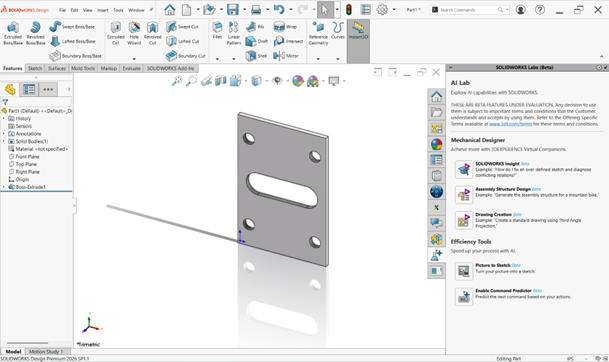Image resolution: width=609 pixels, height=362 pixels.
Task: Expand the Boss-Extrude1 feature node
Action: [x=4, y=187]
